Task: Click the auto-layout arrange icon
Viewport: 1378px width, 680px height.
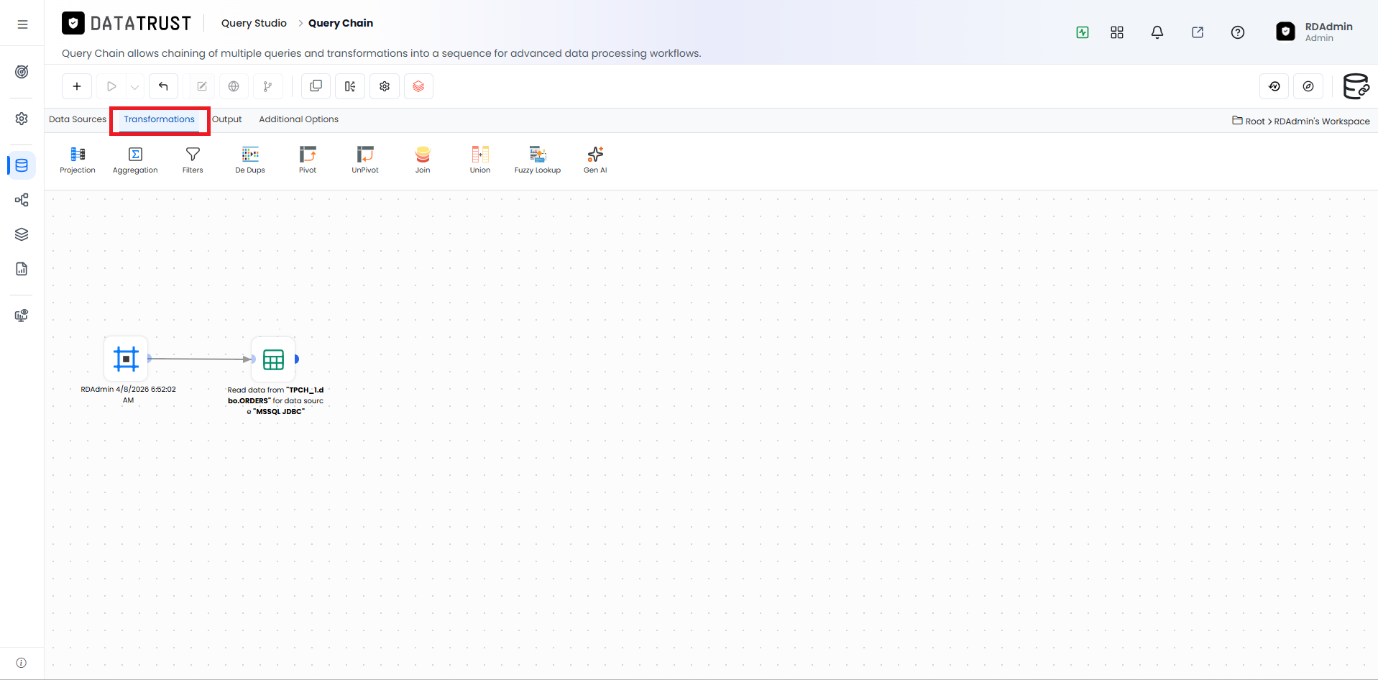Action: point(350,86)
